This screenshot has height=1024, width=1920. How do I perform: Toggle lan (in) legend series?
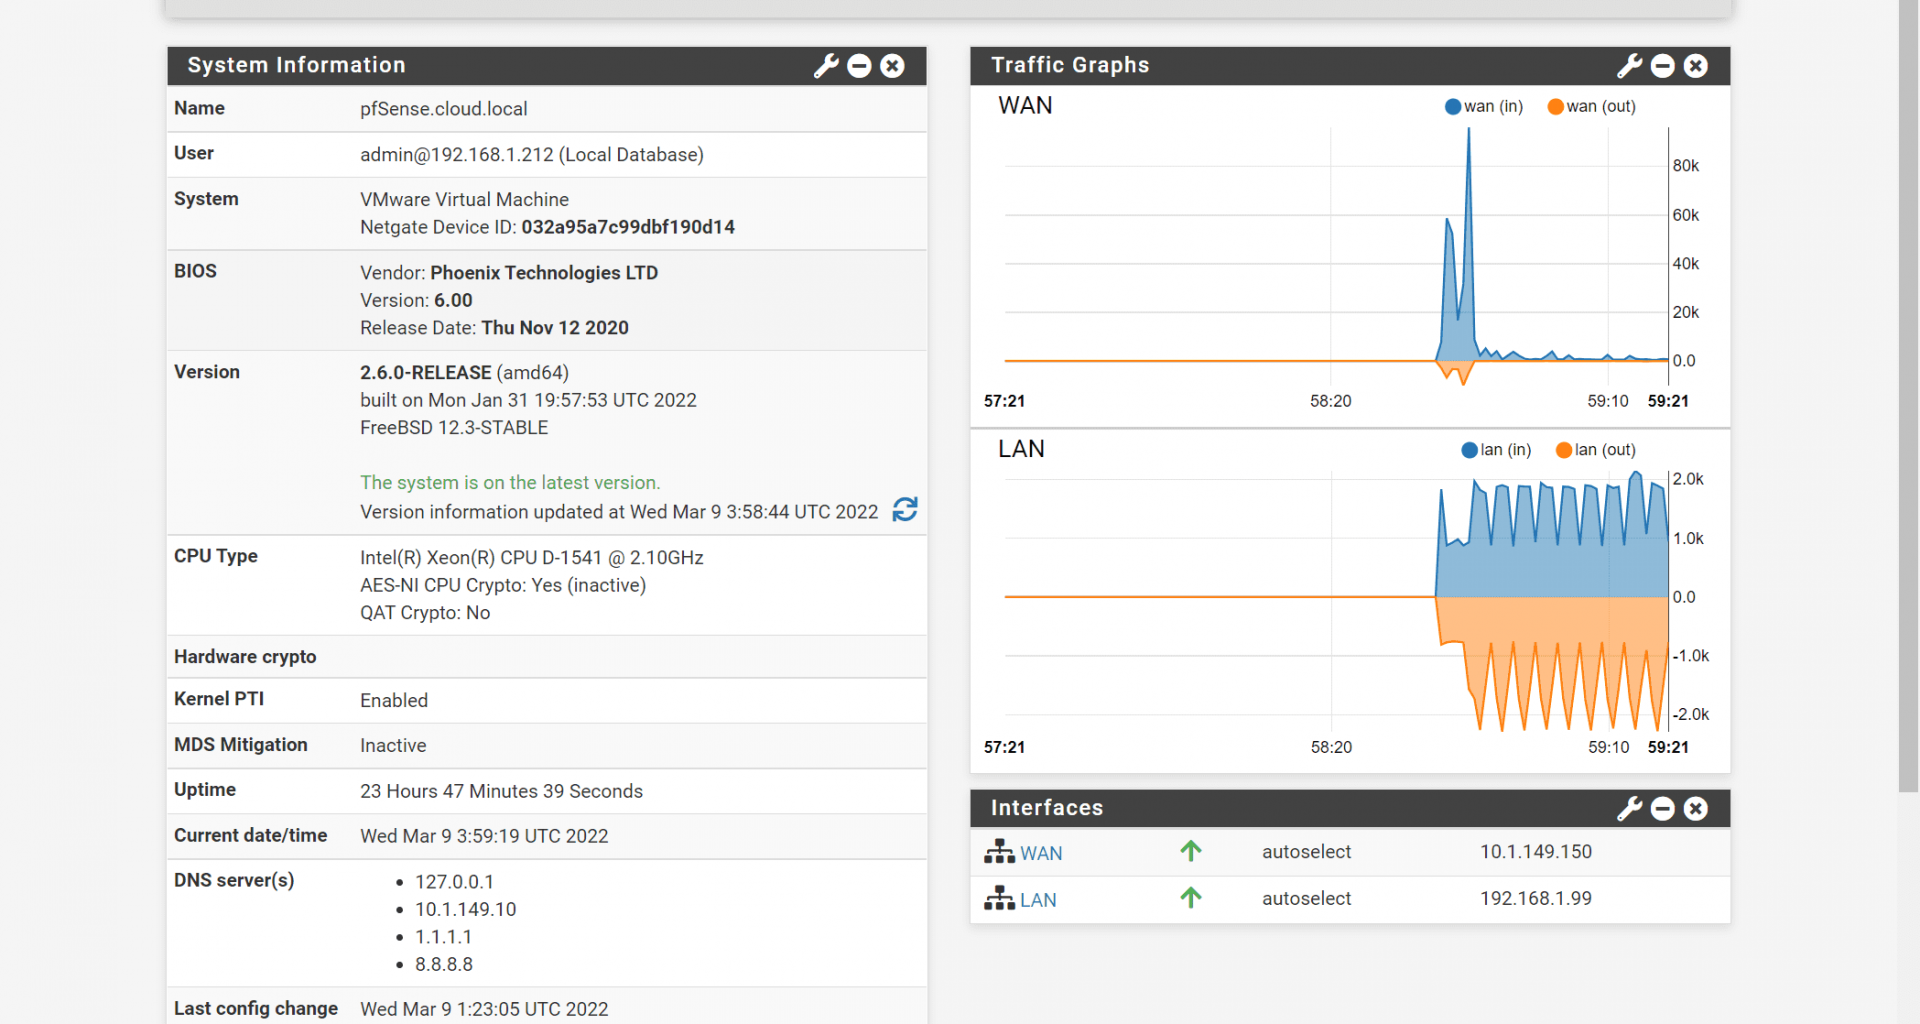coord(1496,450)
